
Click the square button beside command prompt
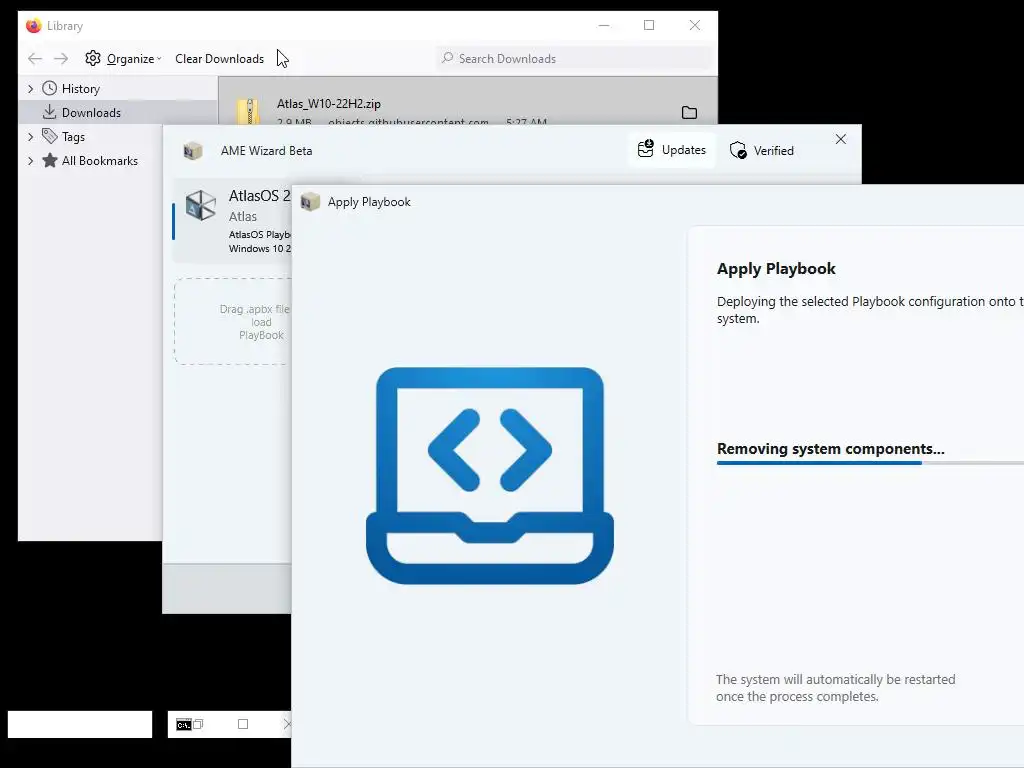243,724
